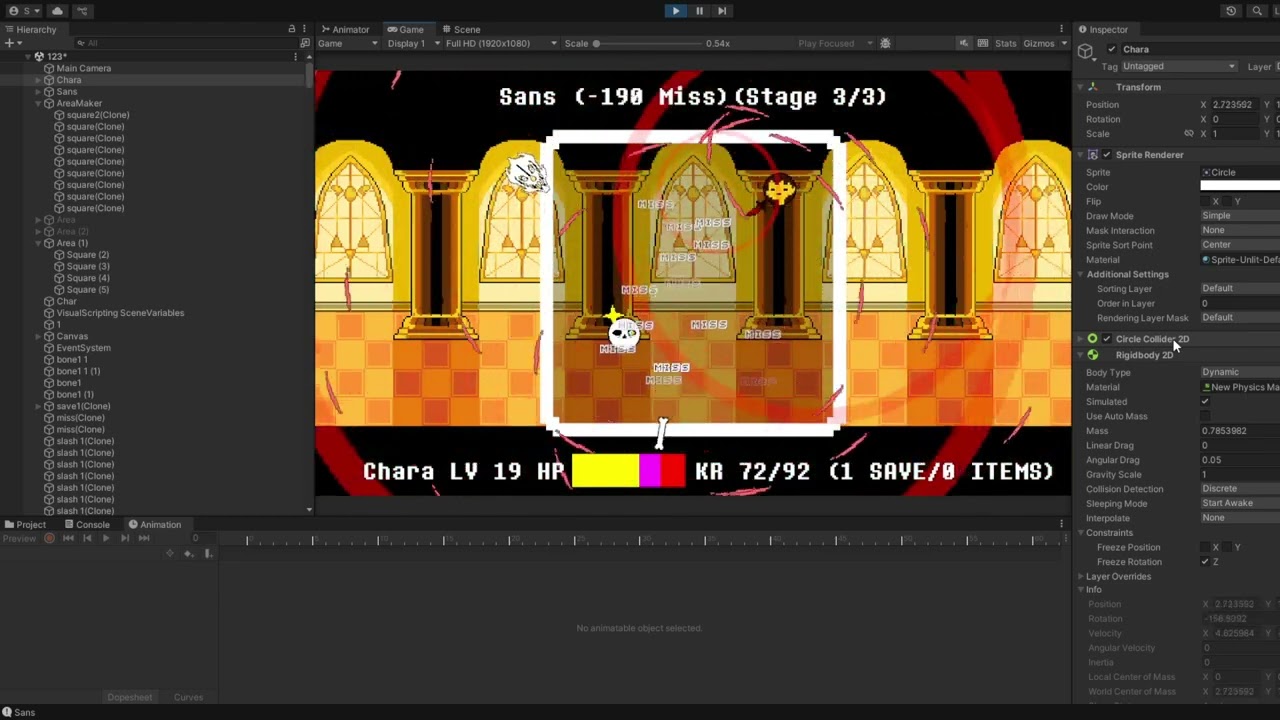Click the Step frame button
The image size is (1280, 720).
tap(722, 11)
